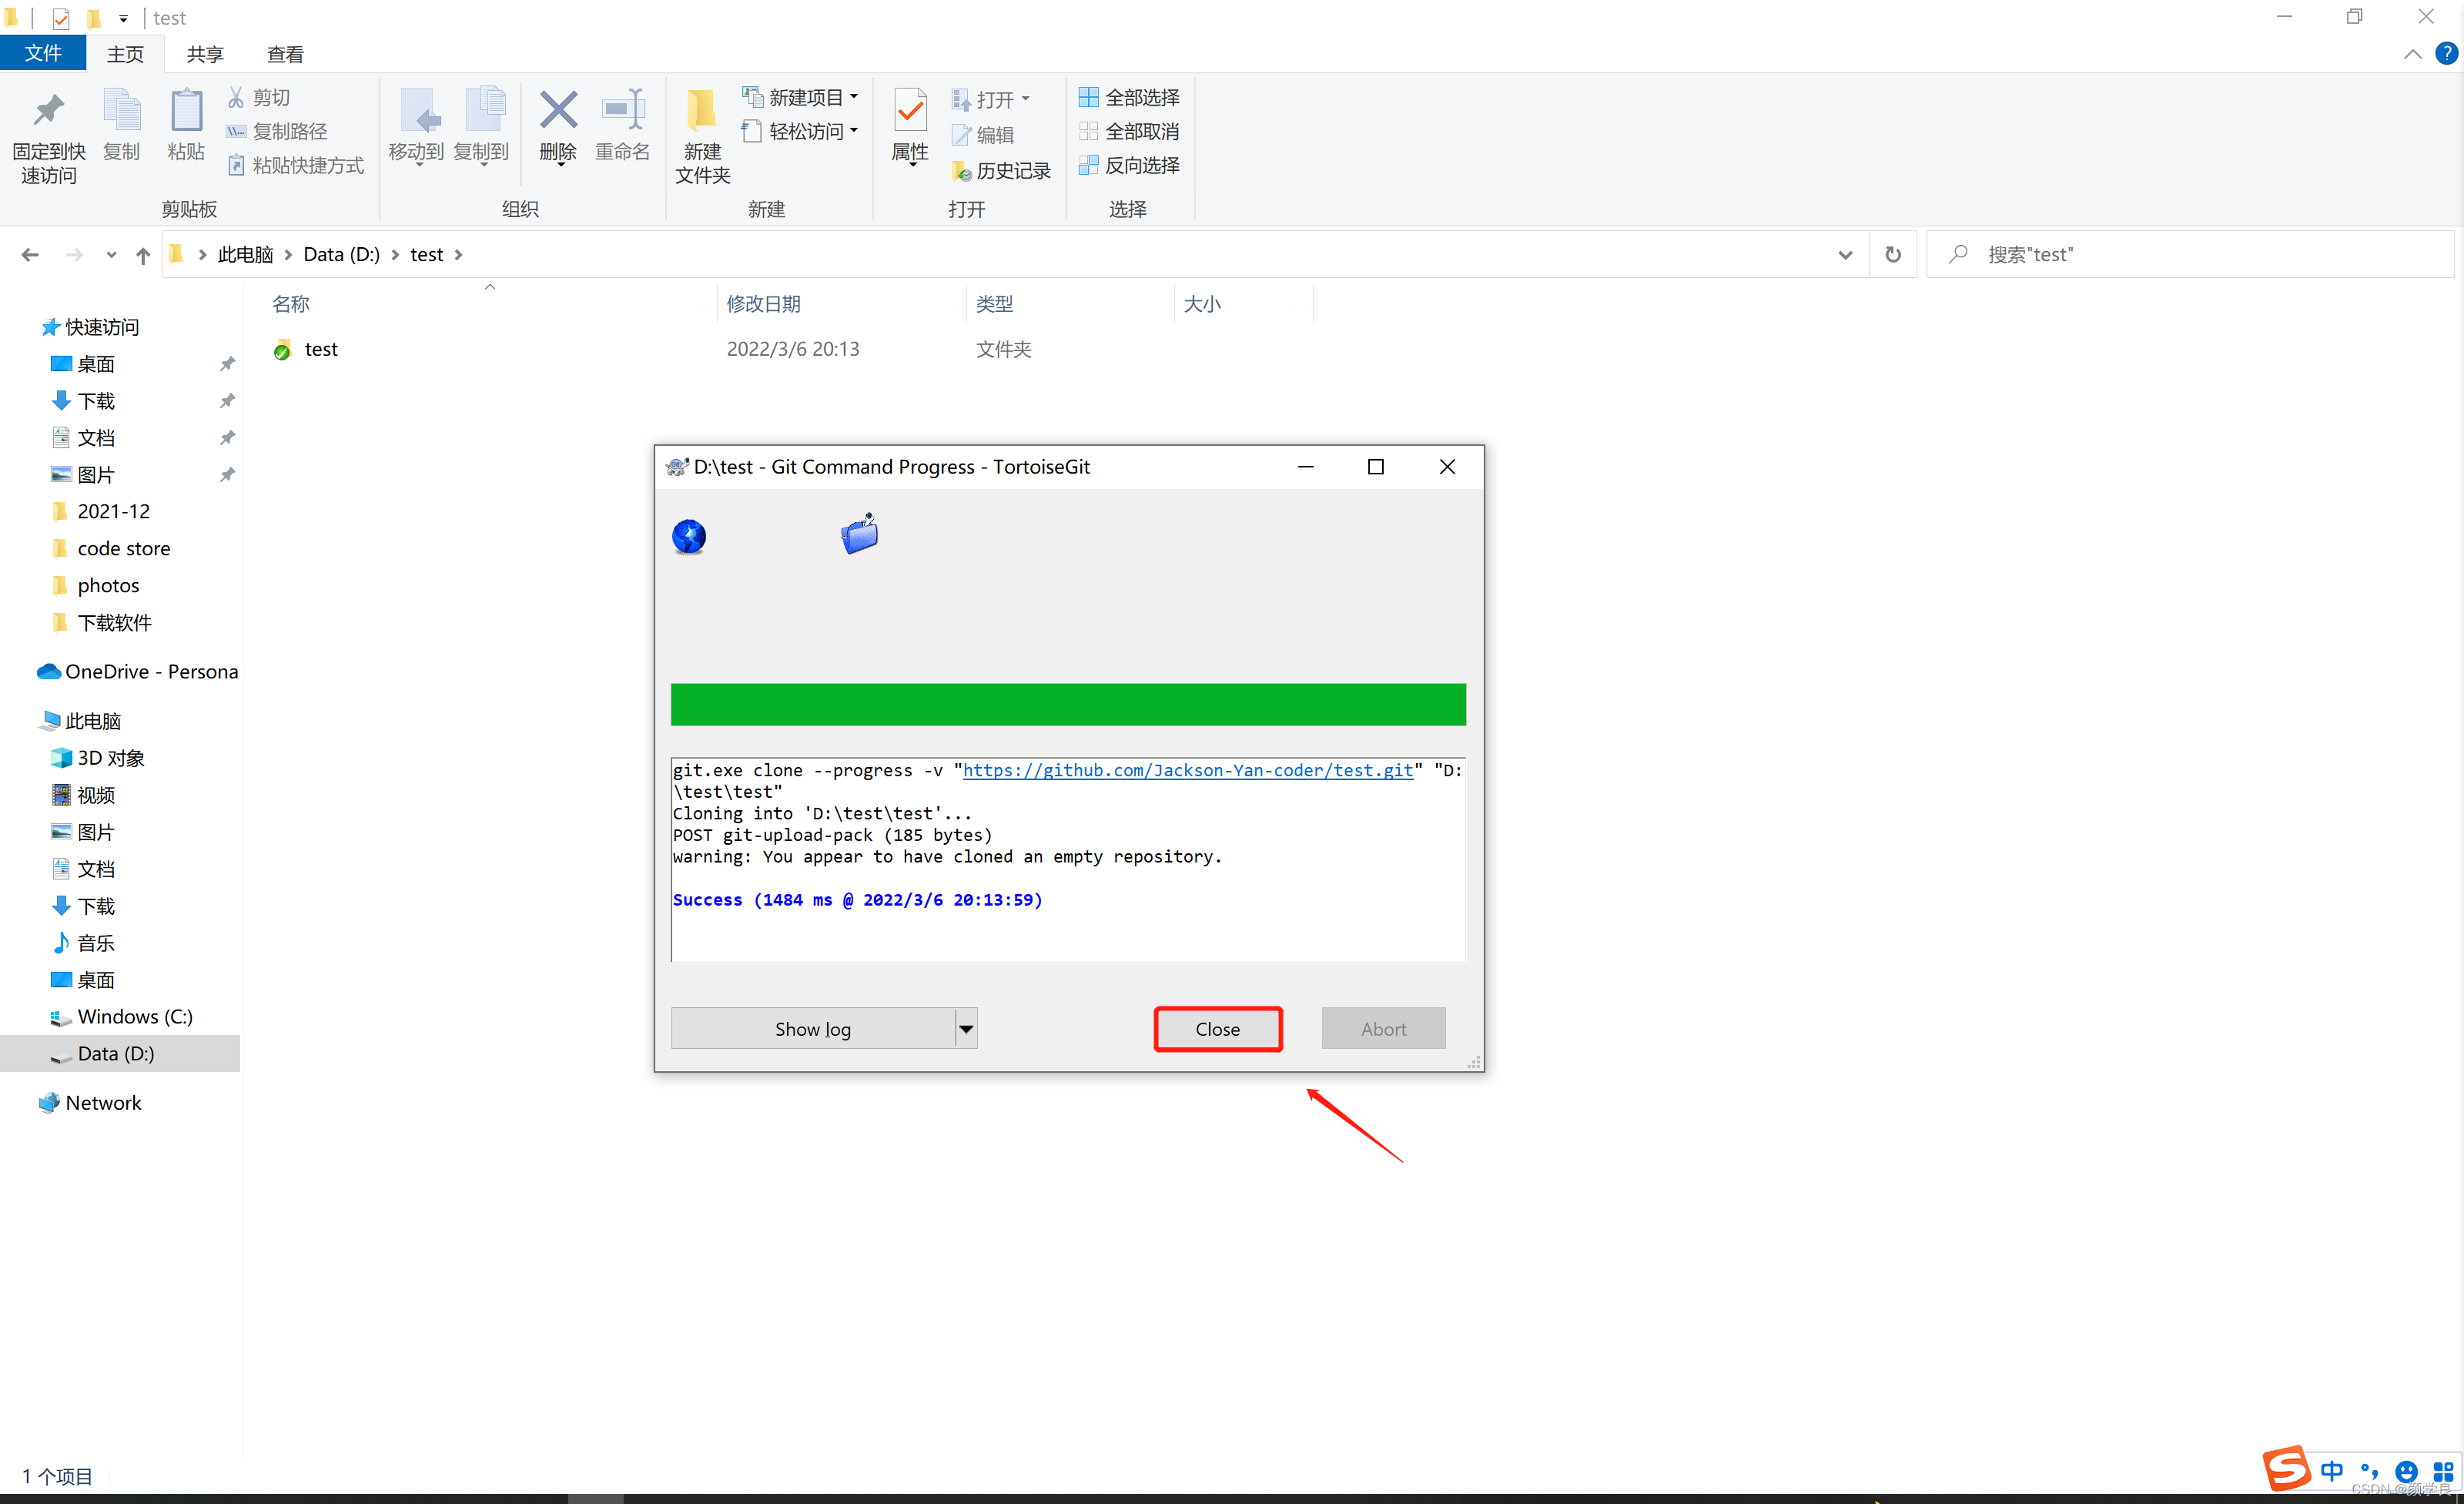The height and width of the screenshot is (1504, 2464).
Task: Open the Show log dropdown arrow
Action: (966, 1028)
